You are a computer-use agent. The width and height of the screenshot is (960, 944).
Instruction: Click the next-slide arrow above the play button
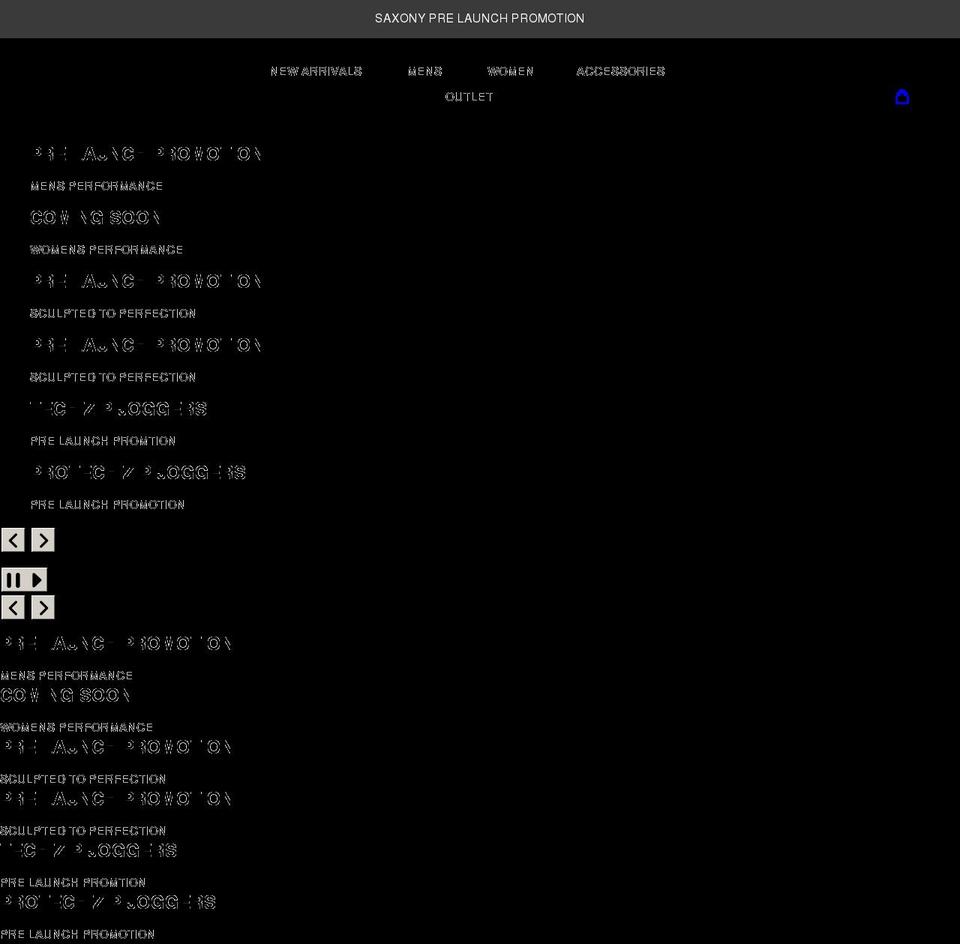(x=43, y=540)
